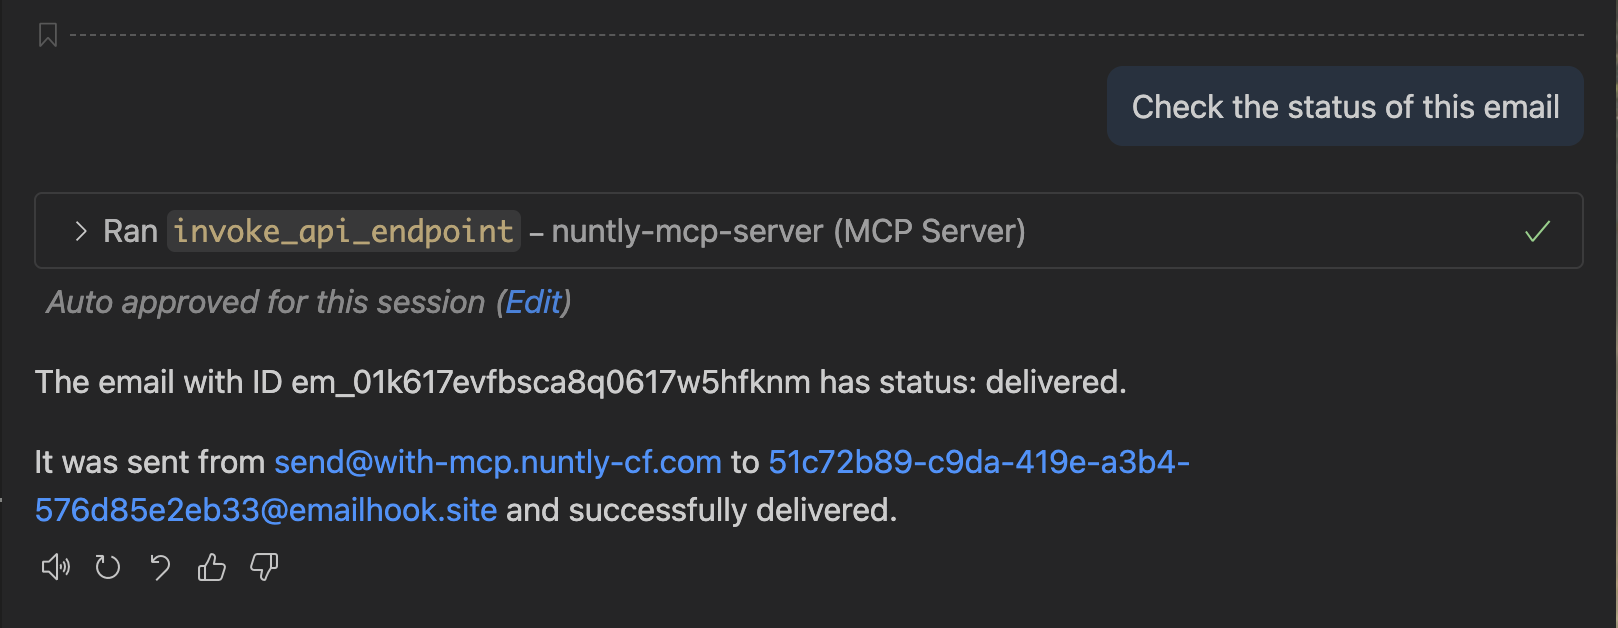Give the response a thumbs down
Screen dimensions: 1618x628
pos(264,568)
